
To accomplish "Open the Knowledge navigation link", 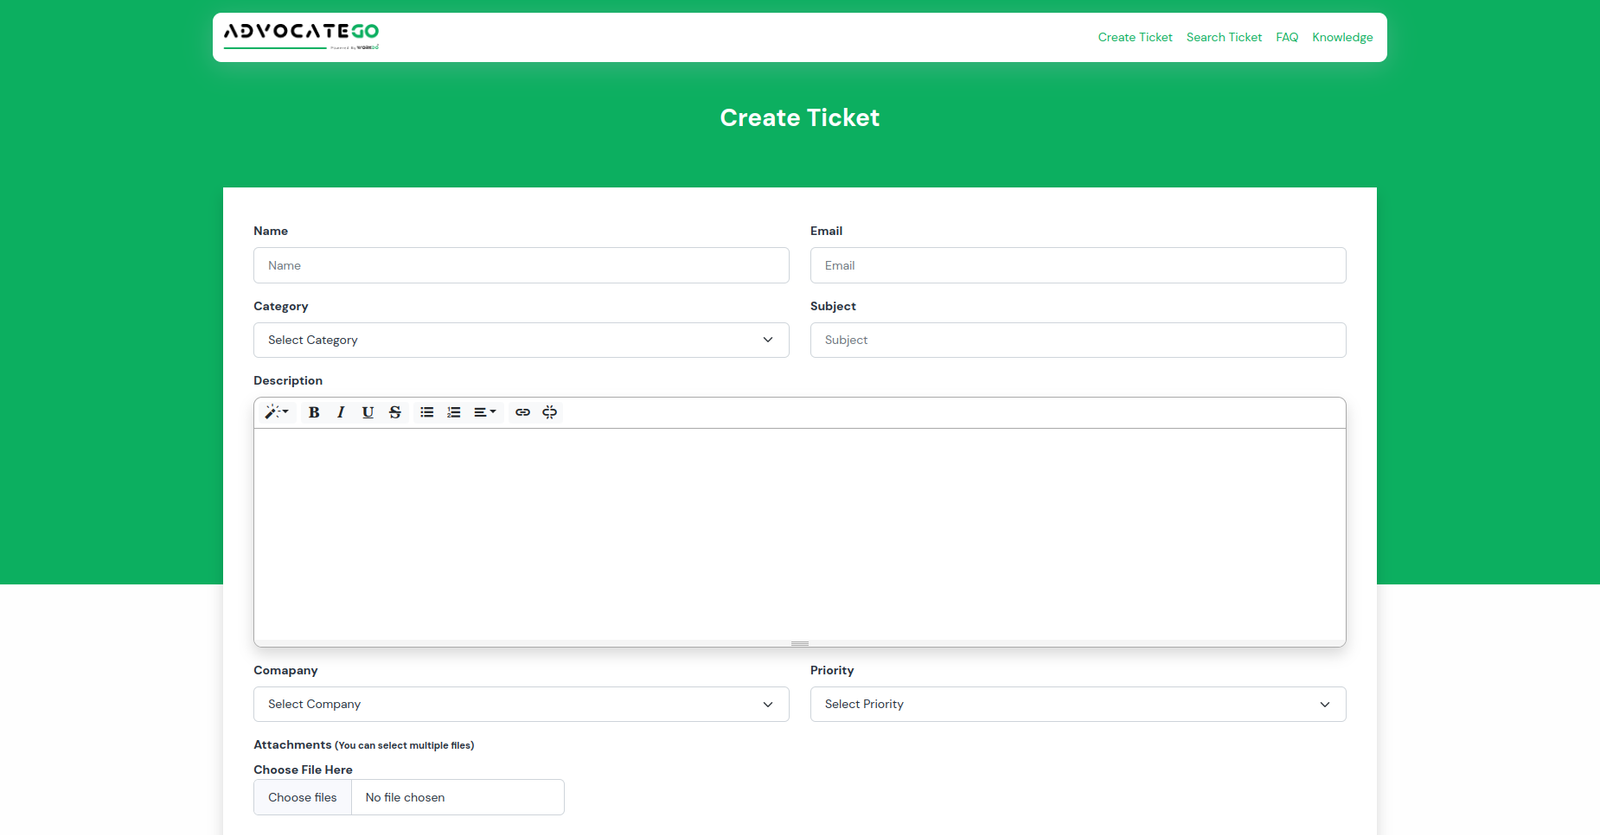I will (x=1342, y=37).
